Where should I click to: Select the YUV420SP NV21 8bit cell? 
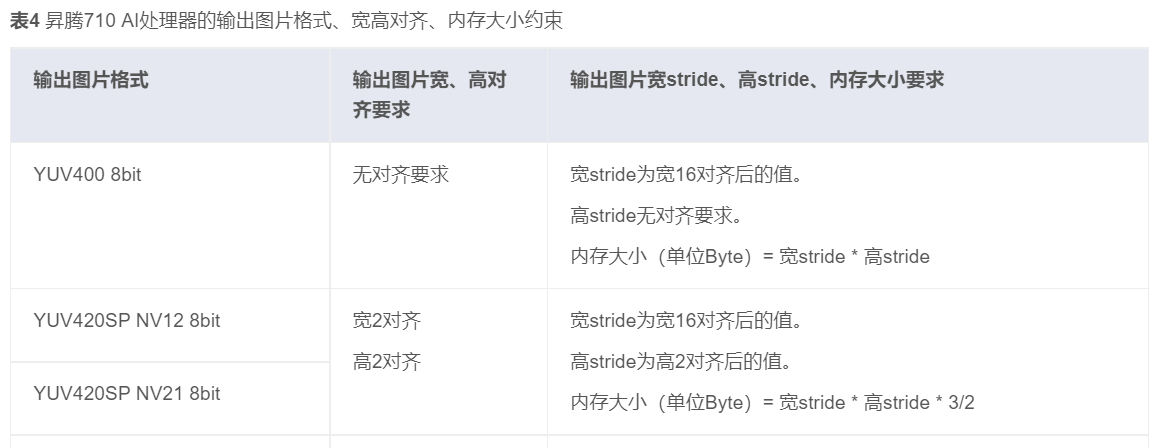(x=127, y=393)
